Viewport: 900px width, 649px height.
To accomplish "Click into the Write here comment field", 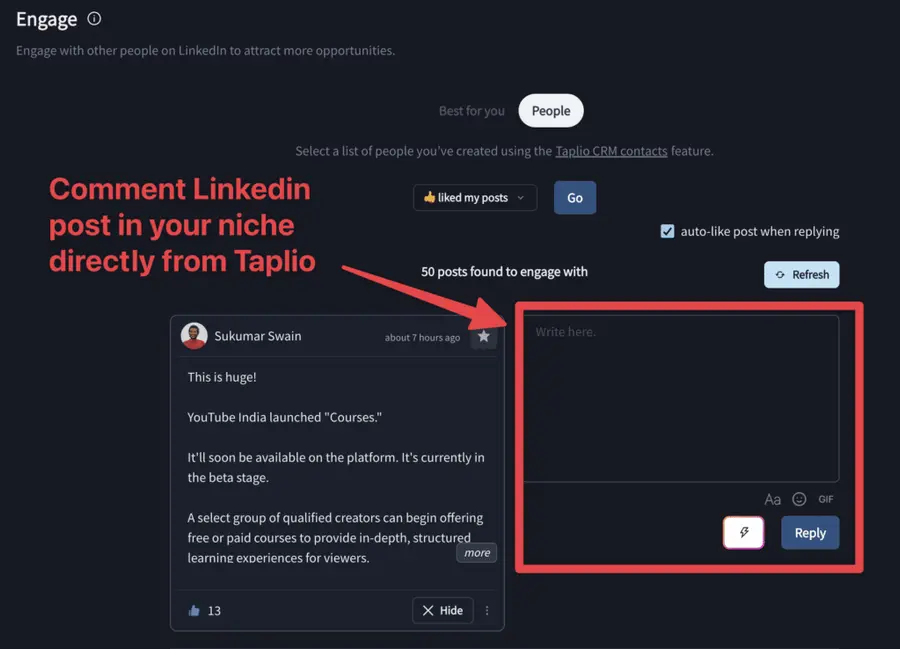I will click(x=681, y=398).
